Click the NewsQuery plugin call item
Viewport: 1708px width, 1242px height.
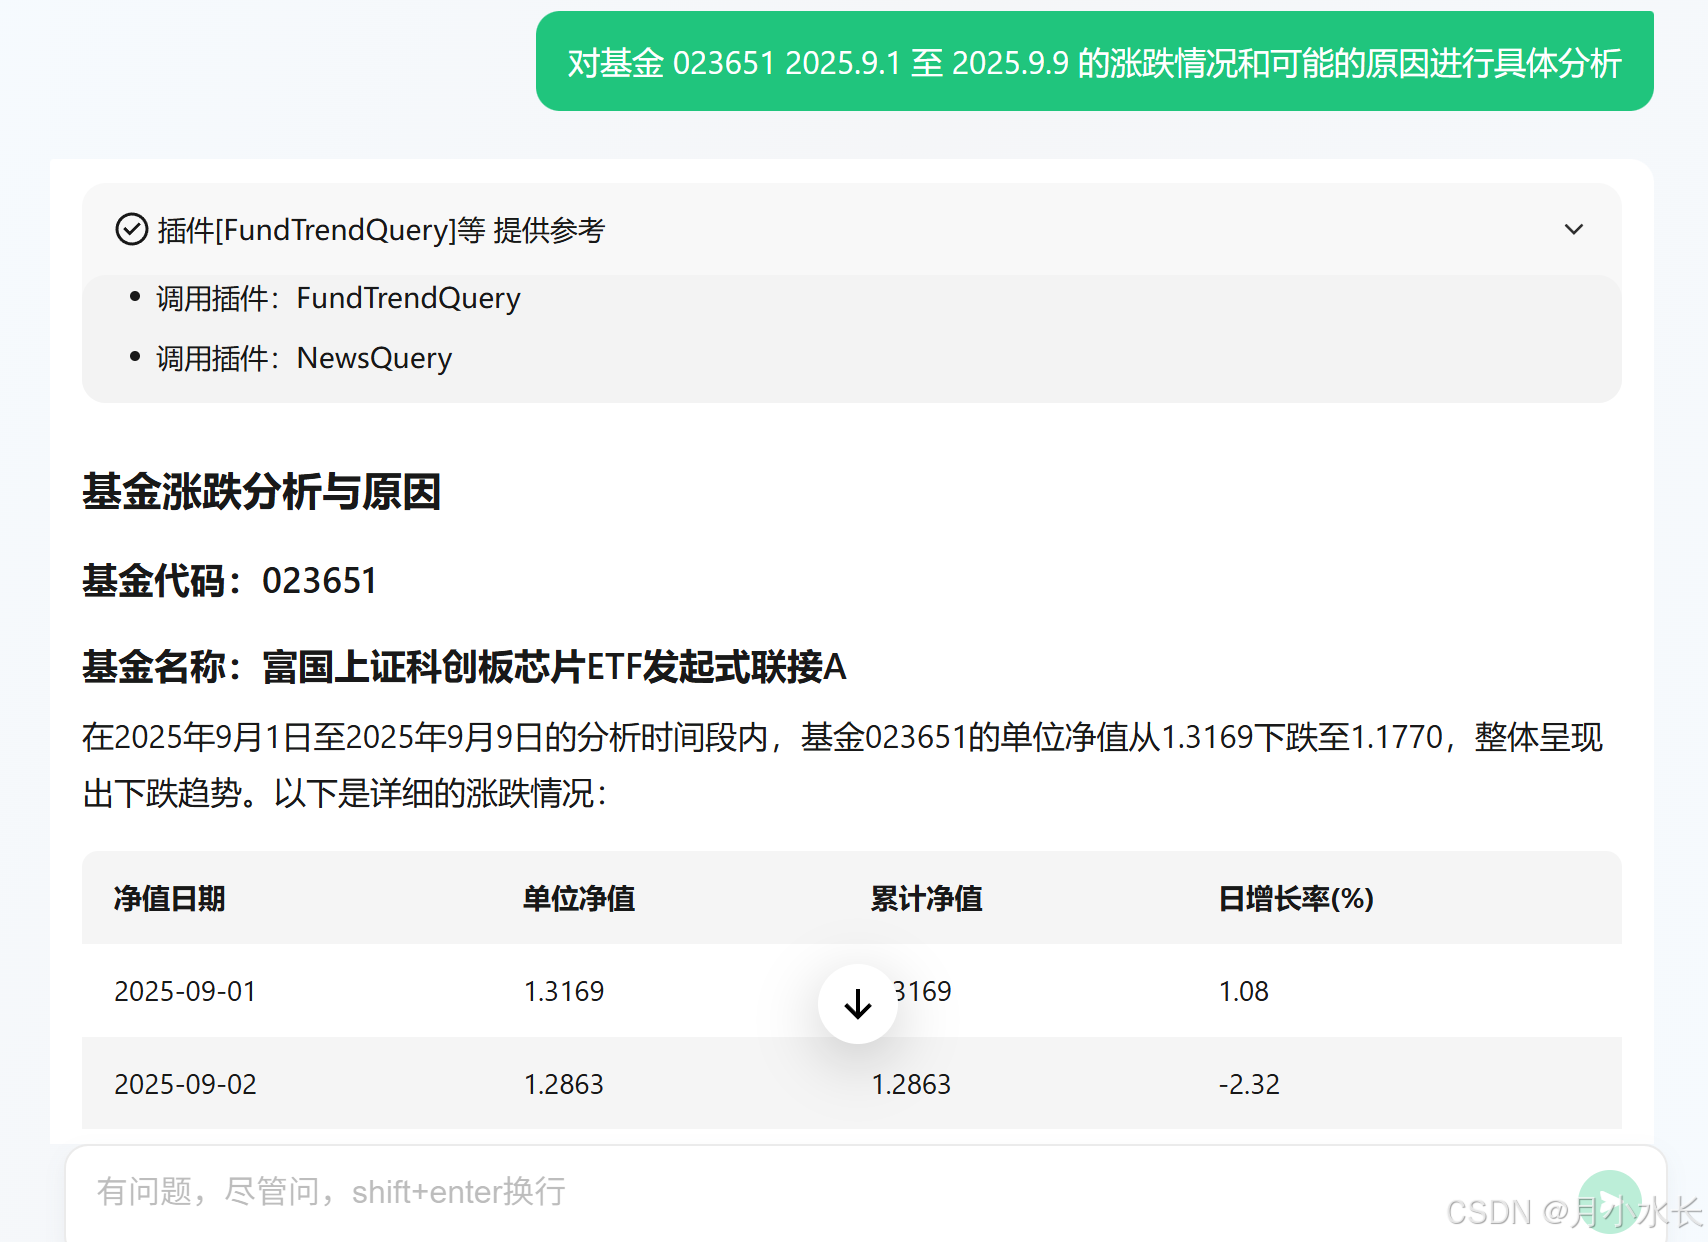click(304, 358)
